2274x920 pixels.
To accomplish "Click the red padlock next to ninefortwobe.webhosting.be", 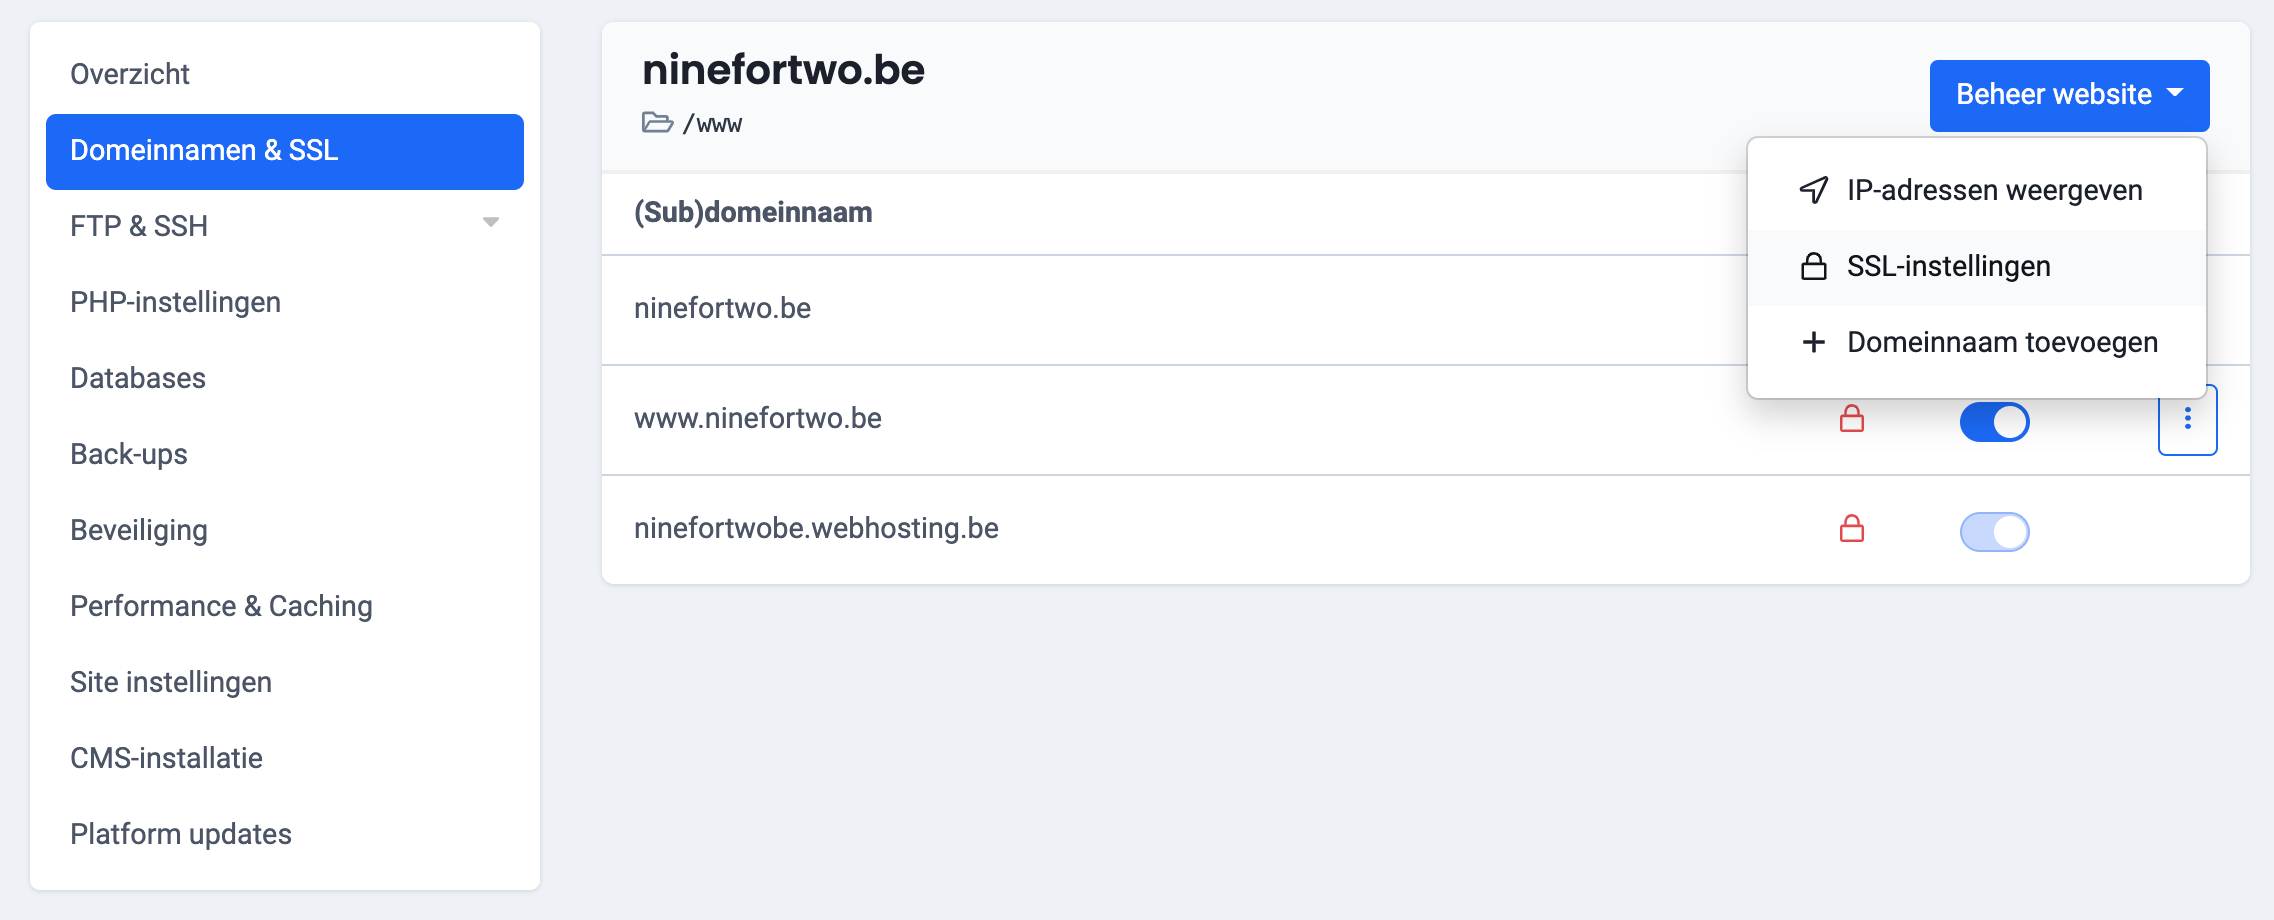I will (x=1851, y=527).
